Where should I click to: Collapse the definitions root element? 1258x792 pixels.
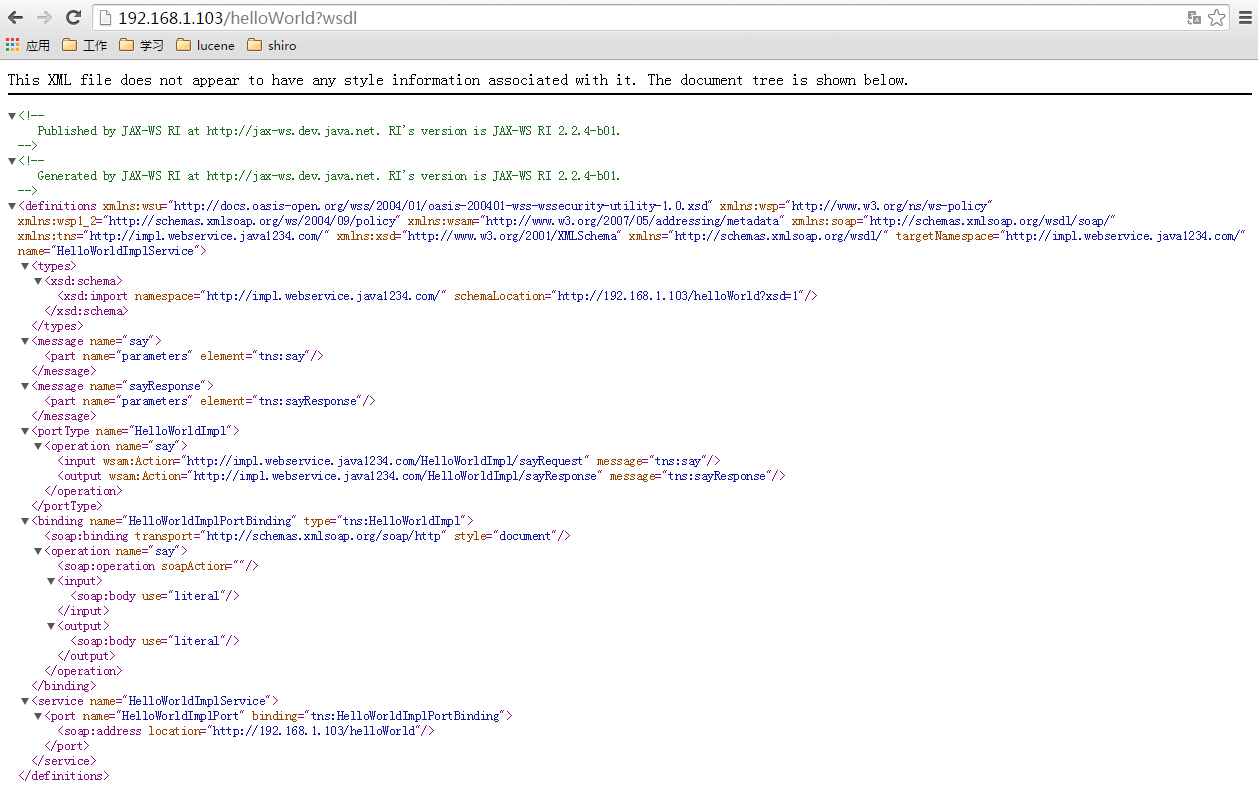coord(12,206)
